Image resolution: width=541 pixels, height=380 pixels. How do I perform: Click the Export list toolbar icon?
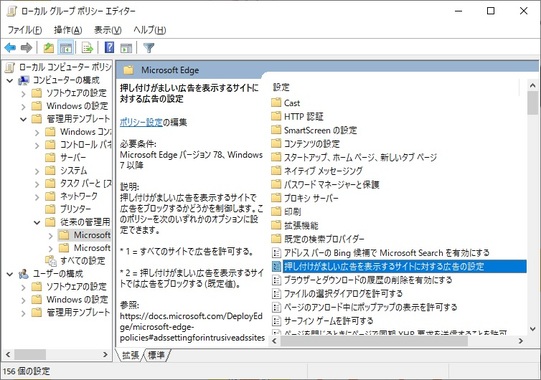tap(88, 48)
